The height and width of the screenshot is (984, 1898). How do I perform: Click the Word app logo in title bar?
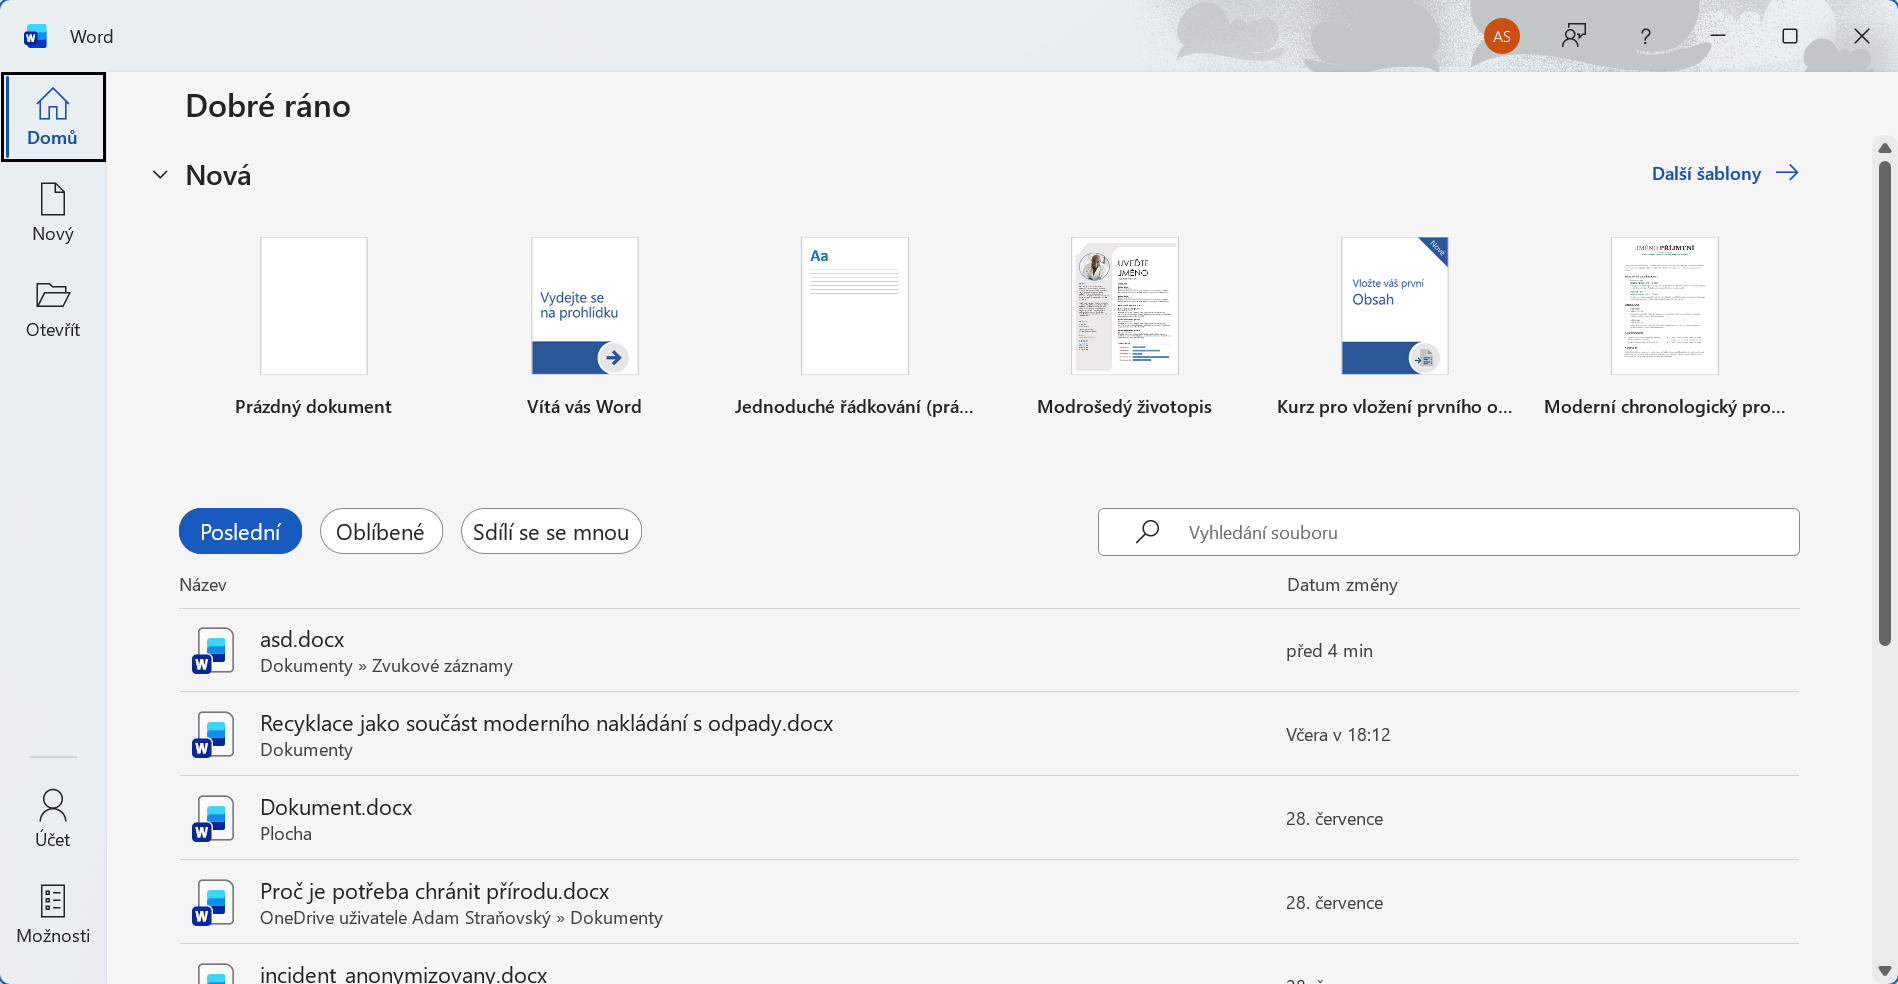(36, 37)
